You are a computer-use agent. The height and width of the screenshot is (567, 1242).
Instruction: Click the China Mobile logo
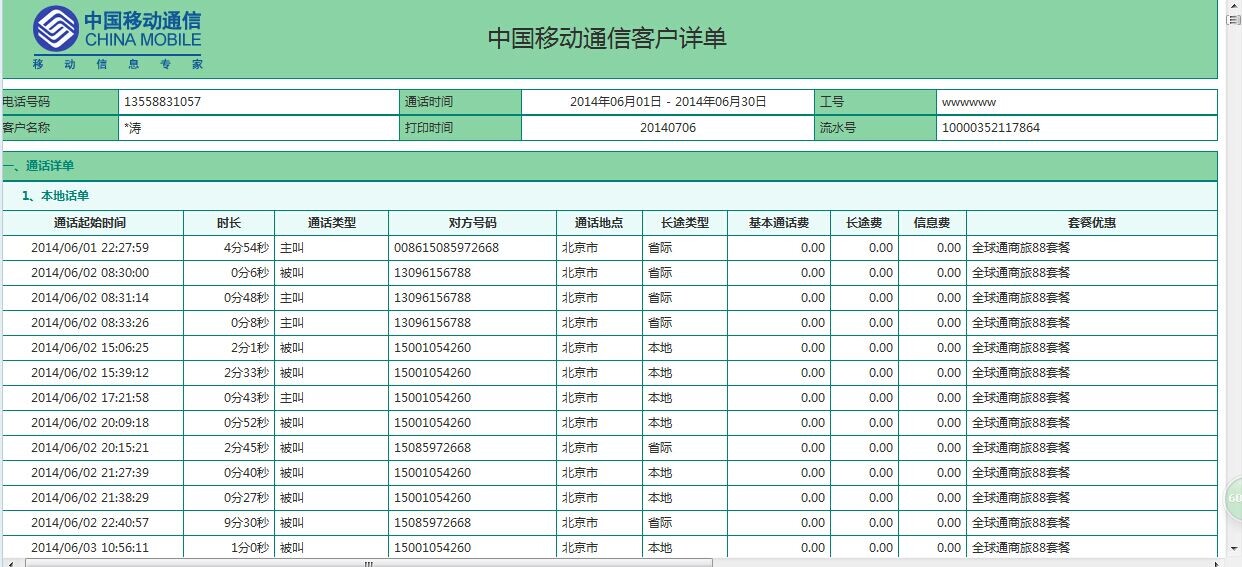(x=117, y=38)
